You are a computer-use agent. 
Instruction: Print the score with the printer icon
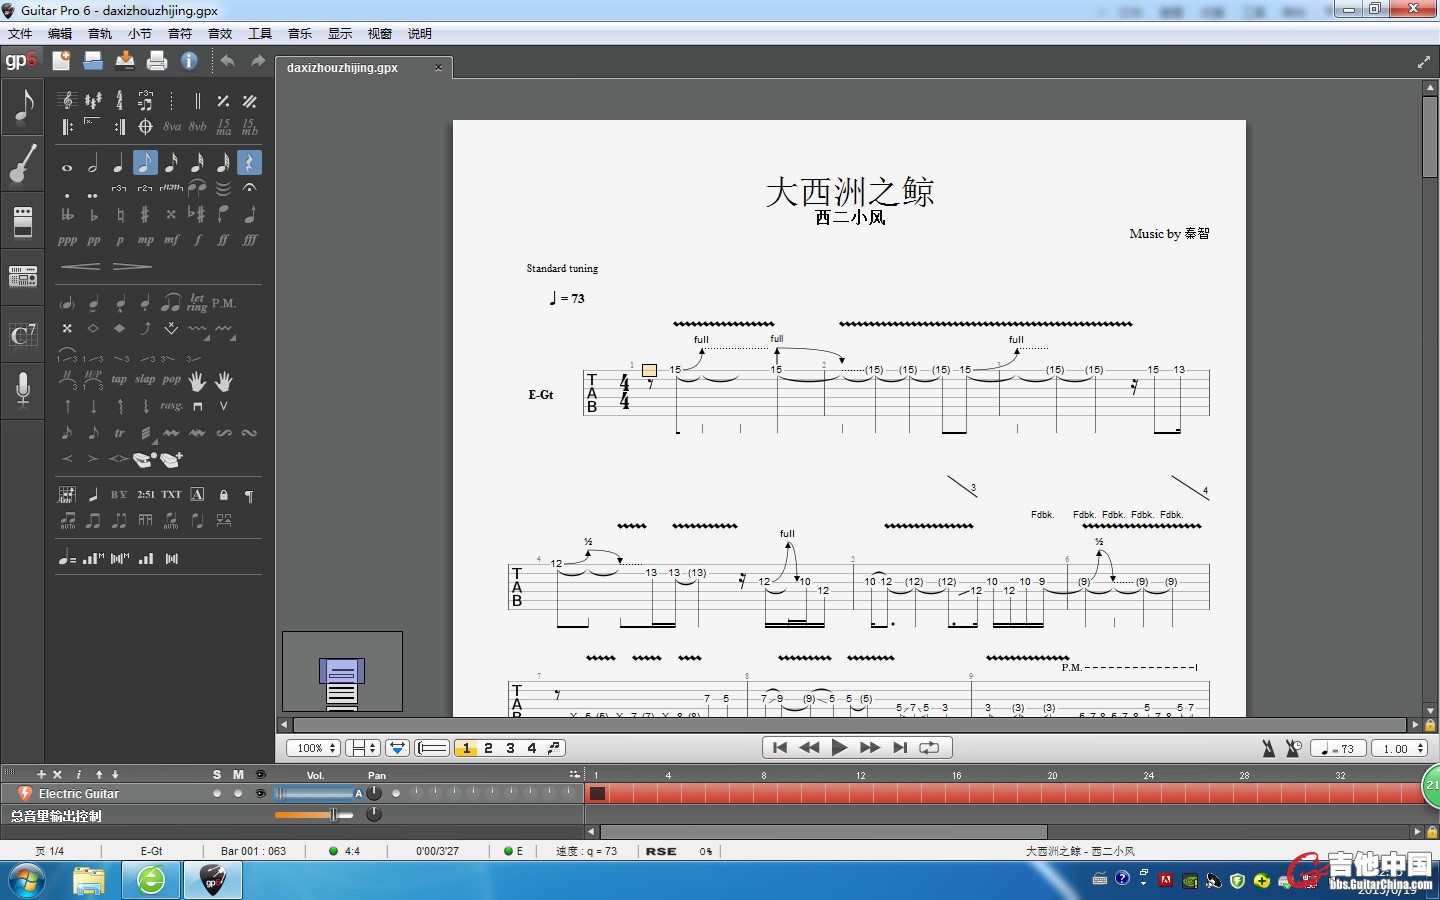pos(157,61)
